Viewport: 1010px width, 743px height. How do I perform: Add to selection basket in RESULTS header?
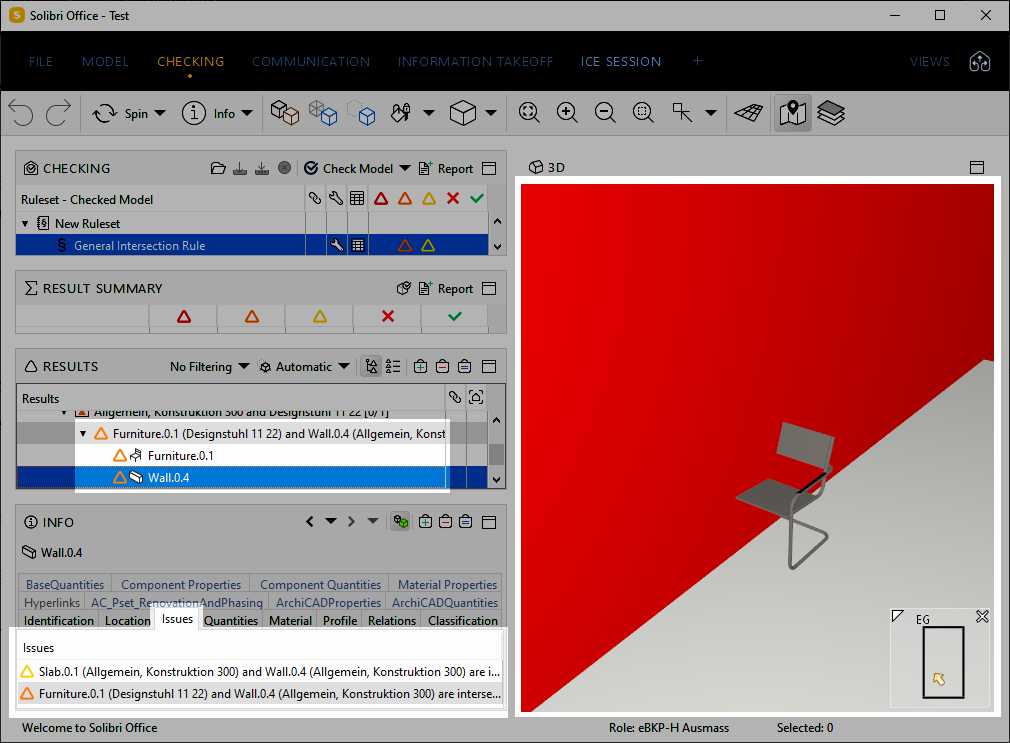pos(421,367)
